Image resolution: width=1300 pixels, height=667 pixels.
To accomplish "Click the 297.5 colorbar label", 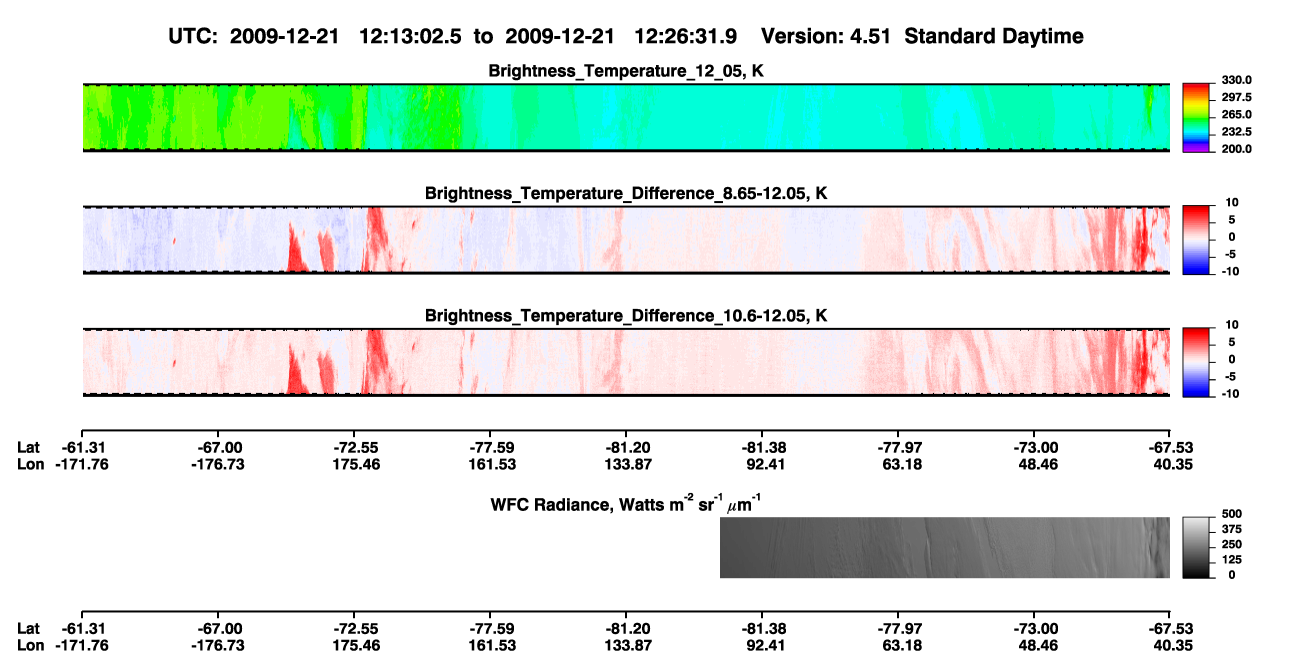I will (1237, 98).
